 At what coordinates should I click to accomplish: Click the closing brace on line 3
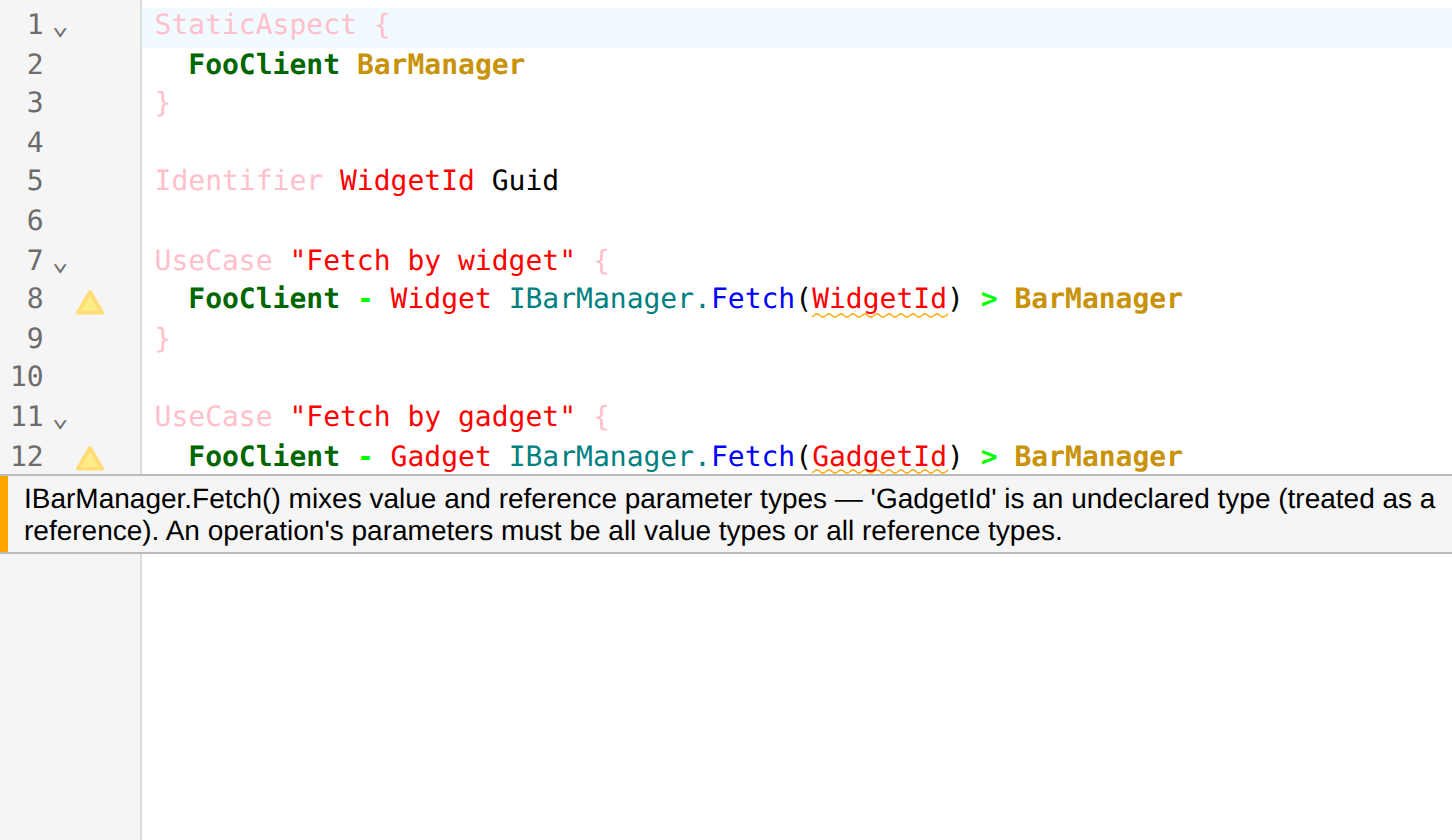coord(163,103)
